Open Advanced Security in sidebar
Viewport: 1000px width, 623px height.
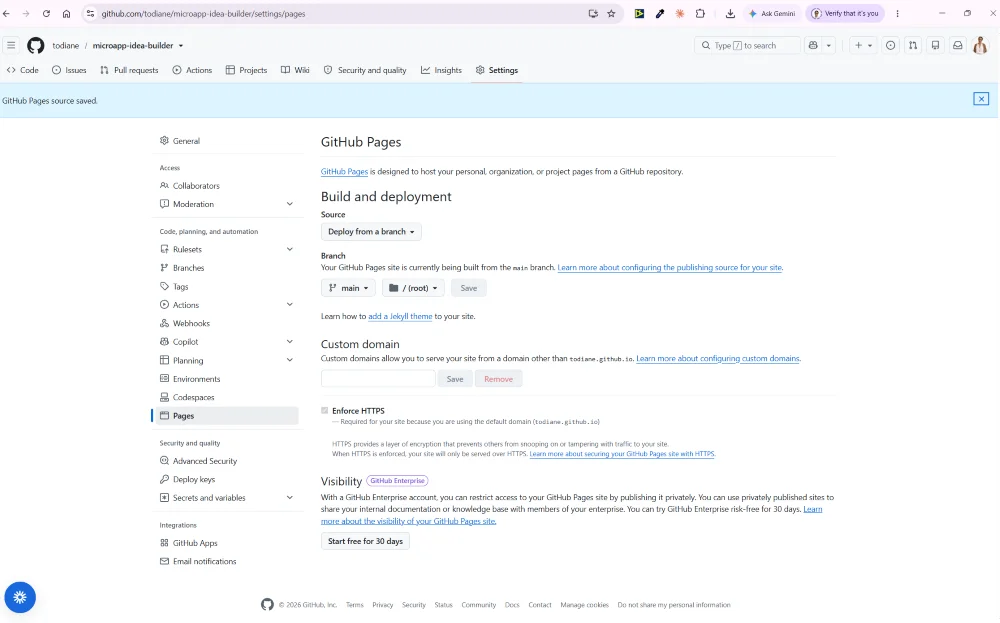pos(228,460)
